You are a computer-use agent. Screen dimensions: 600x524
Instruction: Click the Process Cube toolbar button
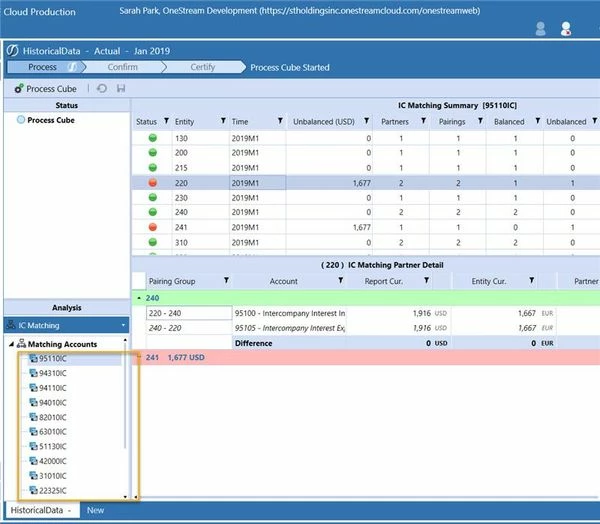46,89
